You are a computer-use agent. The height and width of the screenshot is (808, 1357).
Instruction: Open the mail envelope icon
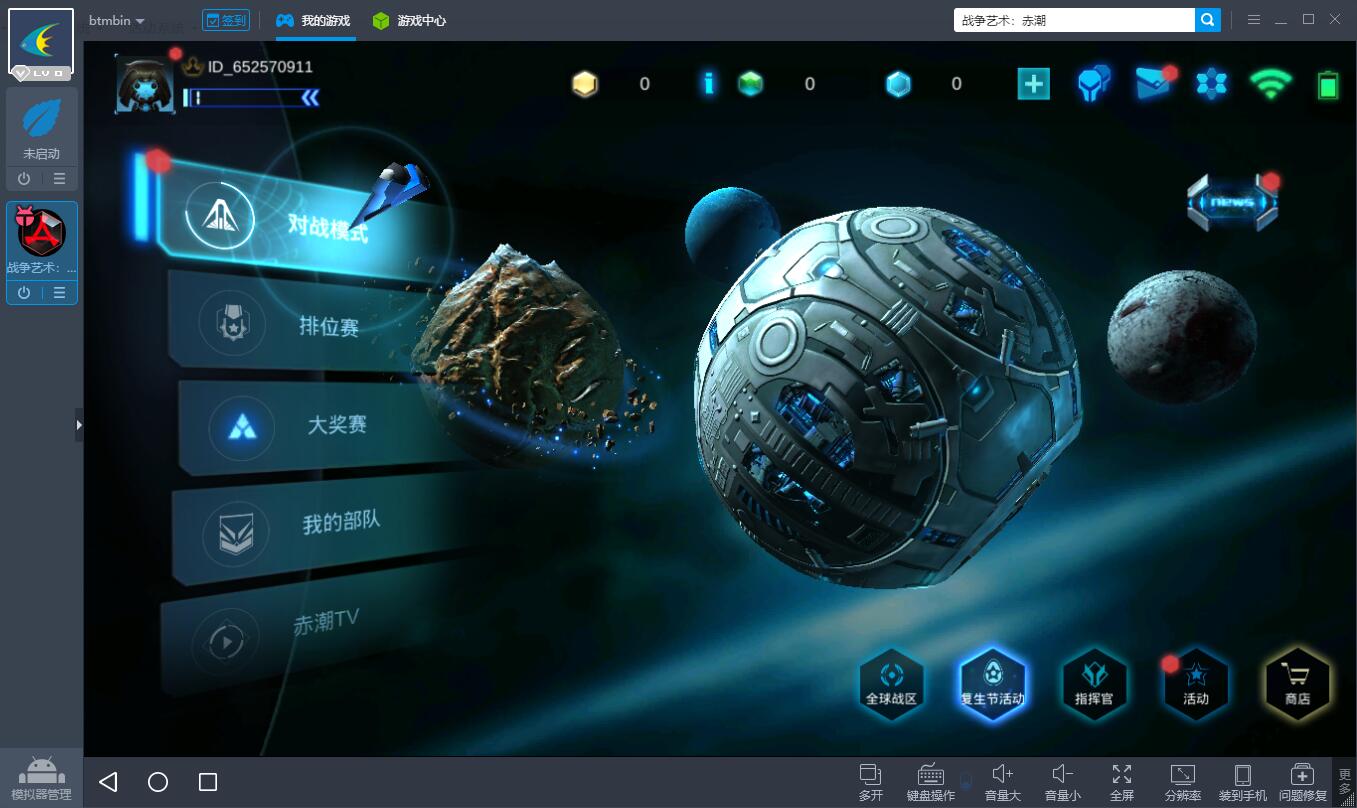(x=1153, y=84)
